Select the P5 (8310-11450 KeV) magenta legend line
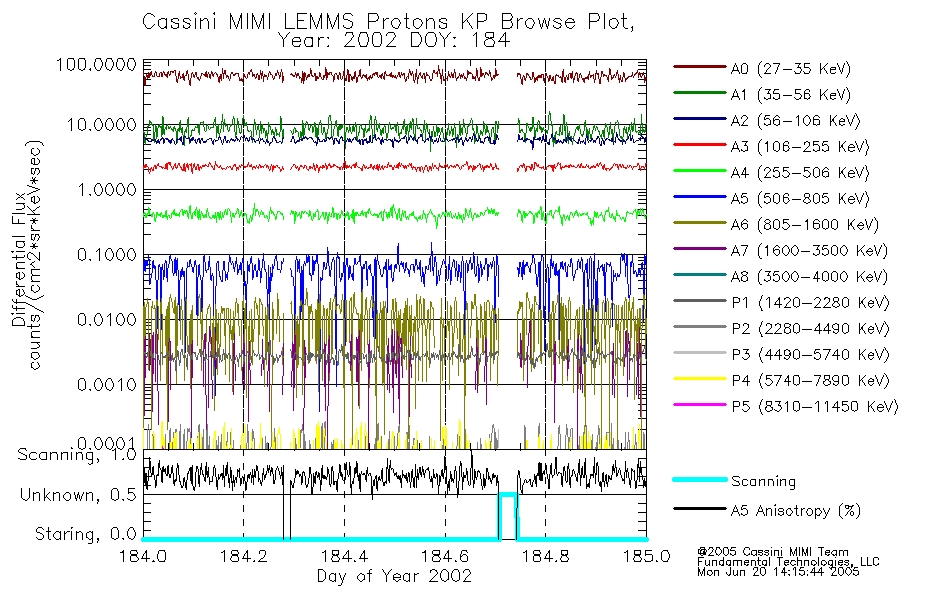The height and width of the screenshot is (600, 950). click(x=700, y=404)
